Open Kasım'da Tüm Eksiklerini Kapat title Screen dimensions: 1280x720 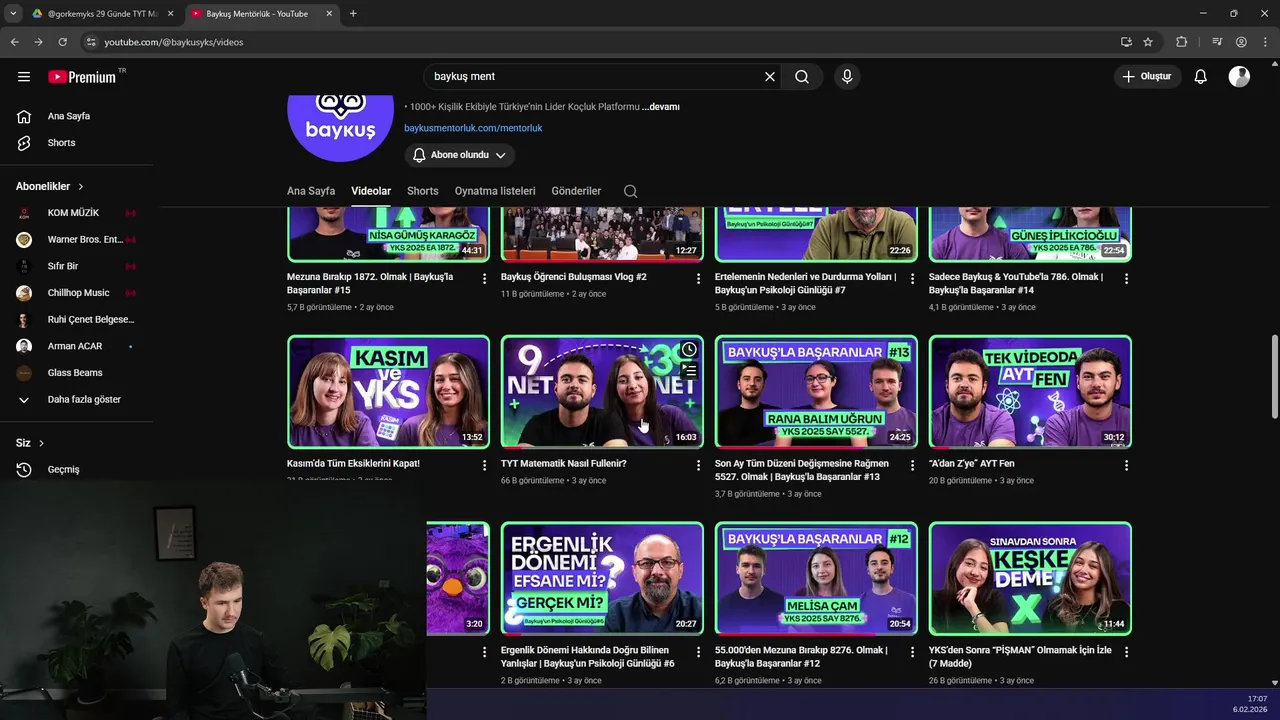pyautogui.click(x=353, y=464)
